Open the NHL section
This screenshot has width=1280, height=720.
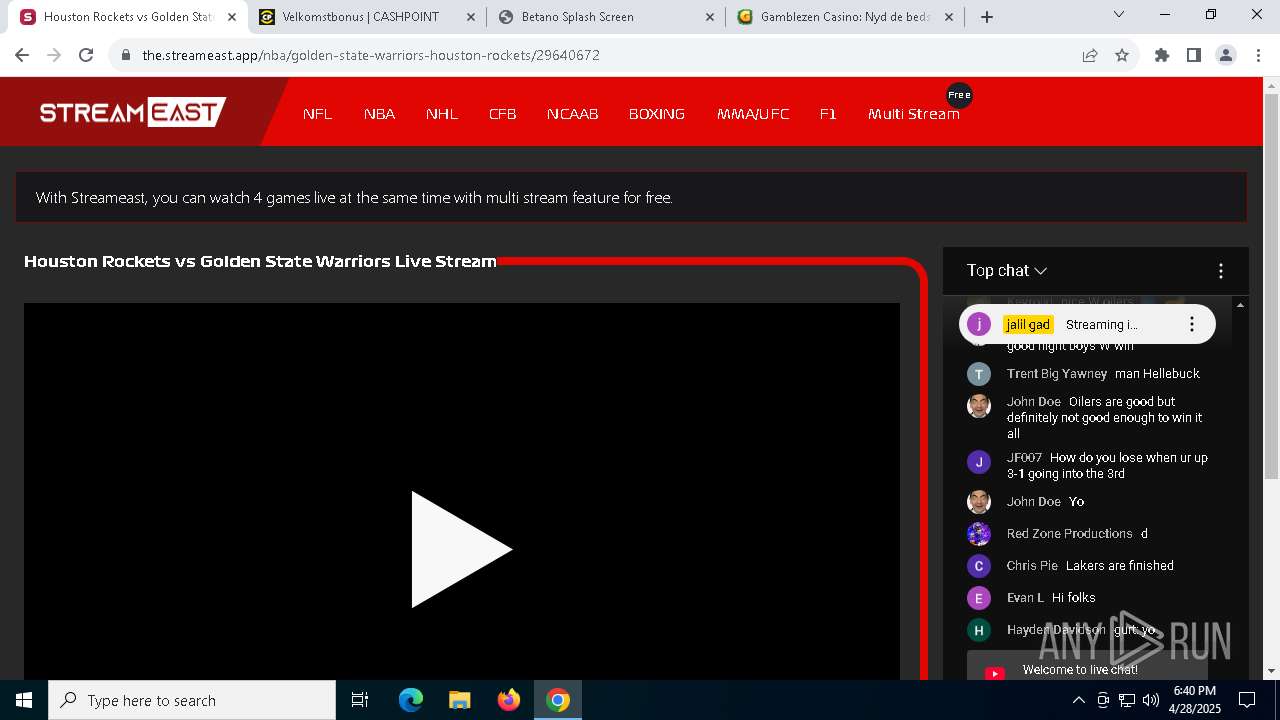pyautogui.click(x=442, y=114)
